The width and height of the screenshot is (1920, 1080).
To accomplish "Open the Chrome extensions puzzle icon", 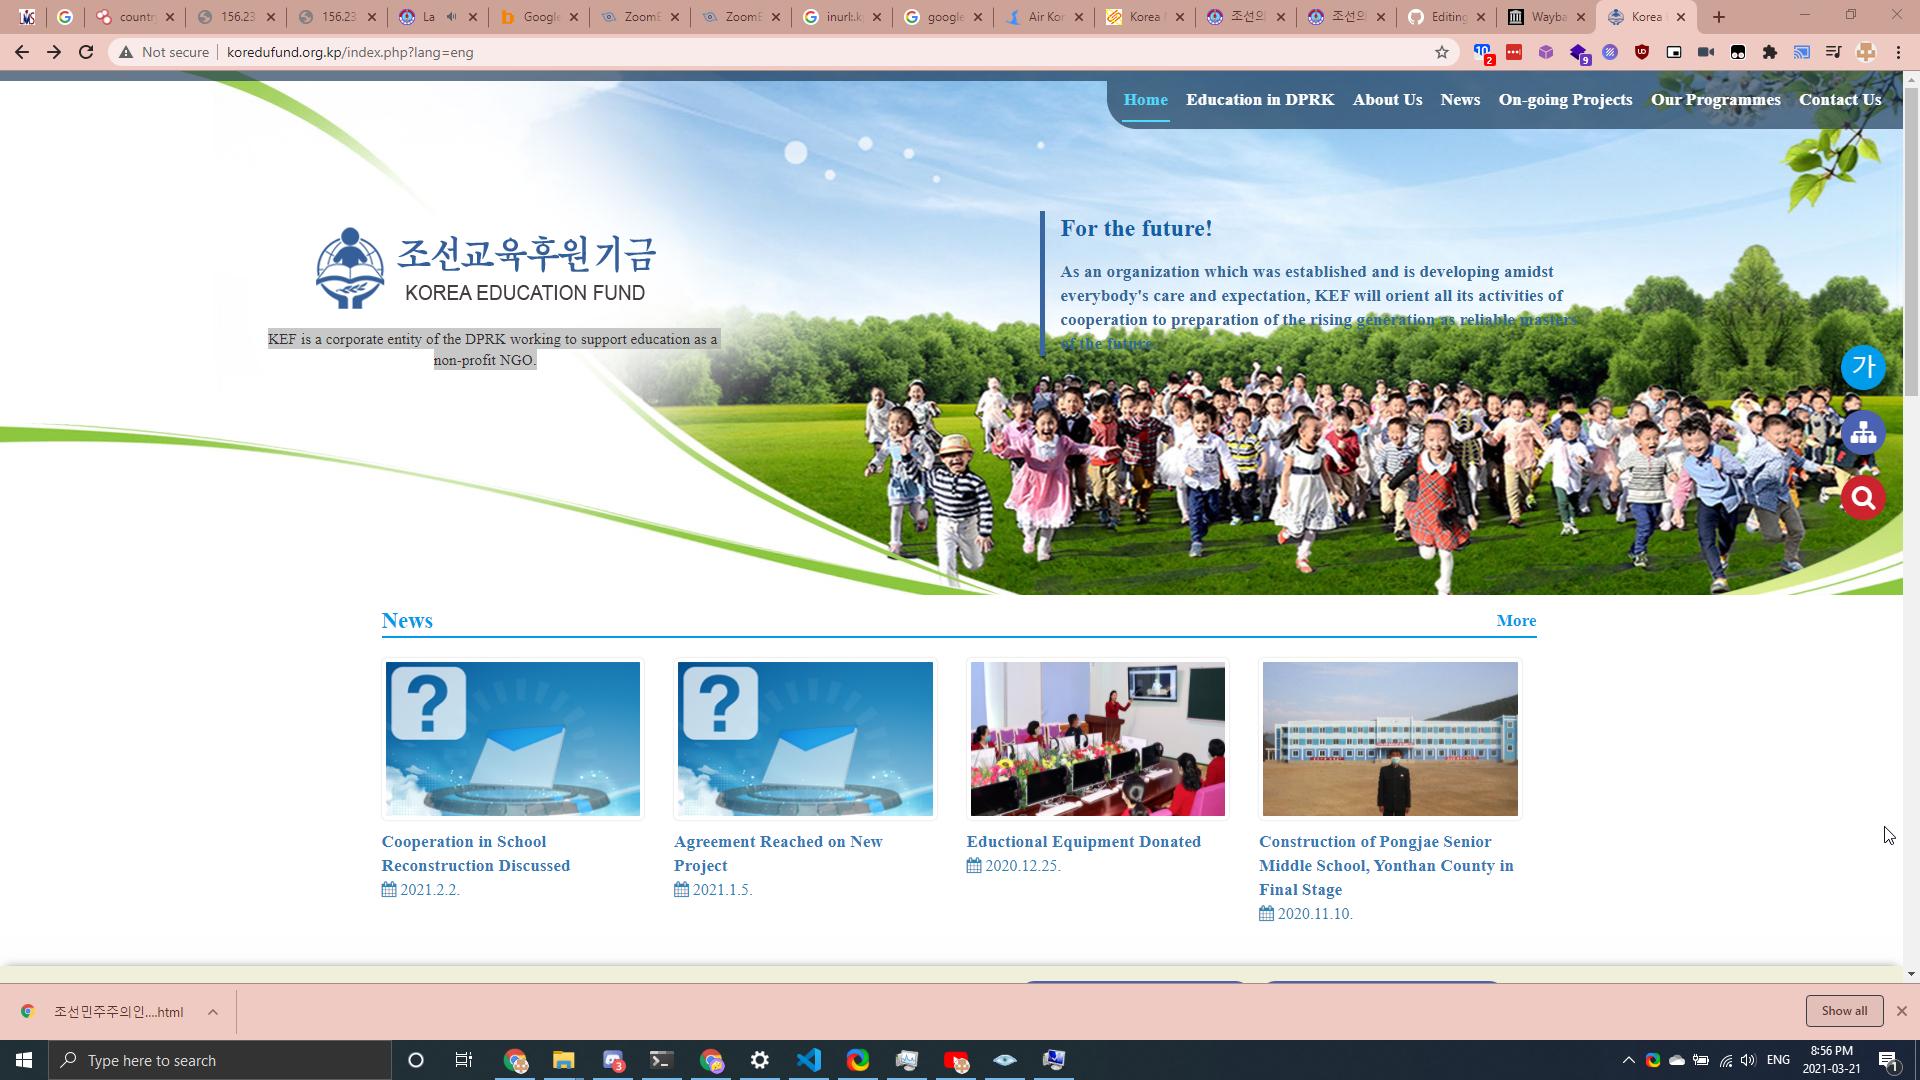I will click(x=1769, y=52).
